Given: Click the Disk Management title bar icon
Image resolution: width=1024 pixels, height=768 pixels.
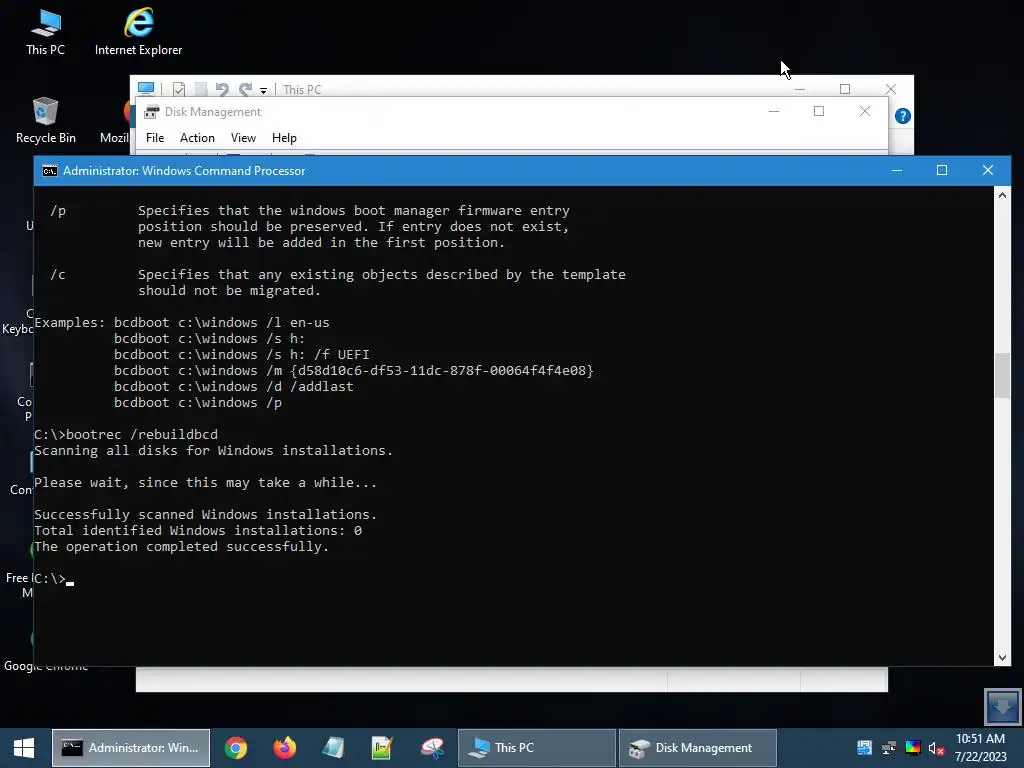Looking at the screenshot, I should (x=152, y=112).
